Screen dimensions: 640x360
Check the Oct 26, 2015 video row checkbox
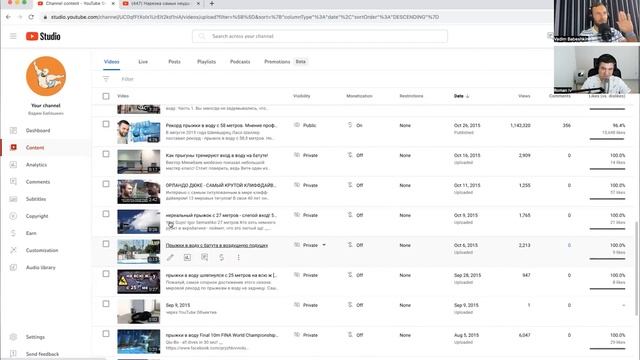[106, 124]
